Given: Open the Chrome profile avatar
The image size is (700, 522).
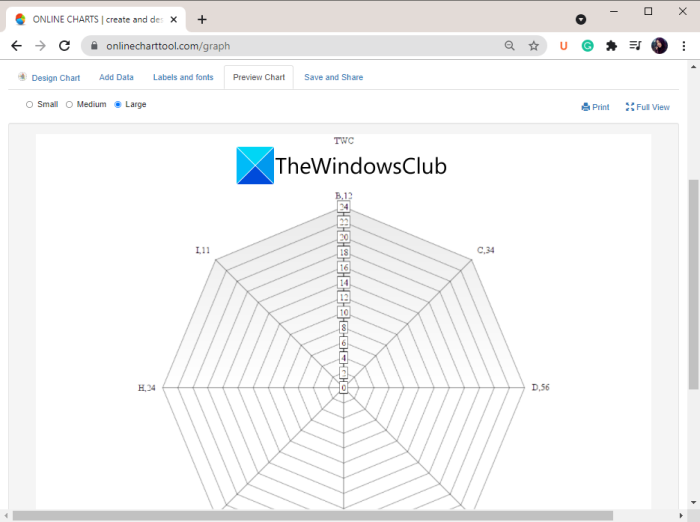Looking at the screenshot, I should point(659,46).
